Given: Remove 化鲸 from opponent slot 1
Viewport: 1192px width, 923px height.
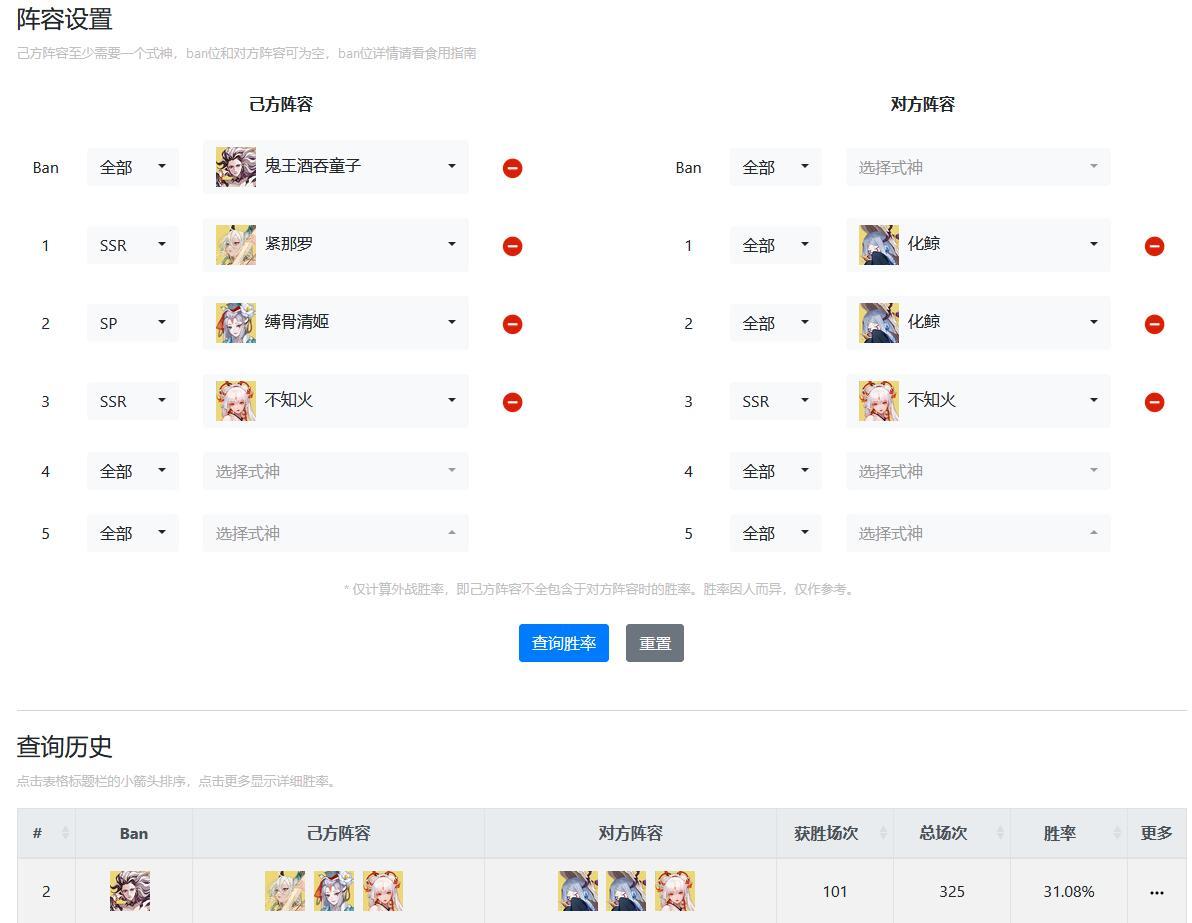Looking at the screenshot, I should (1154, 246).
